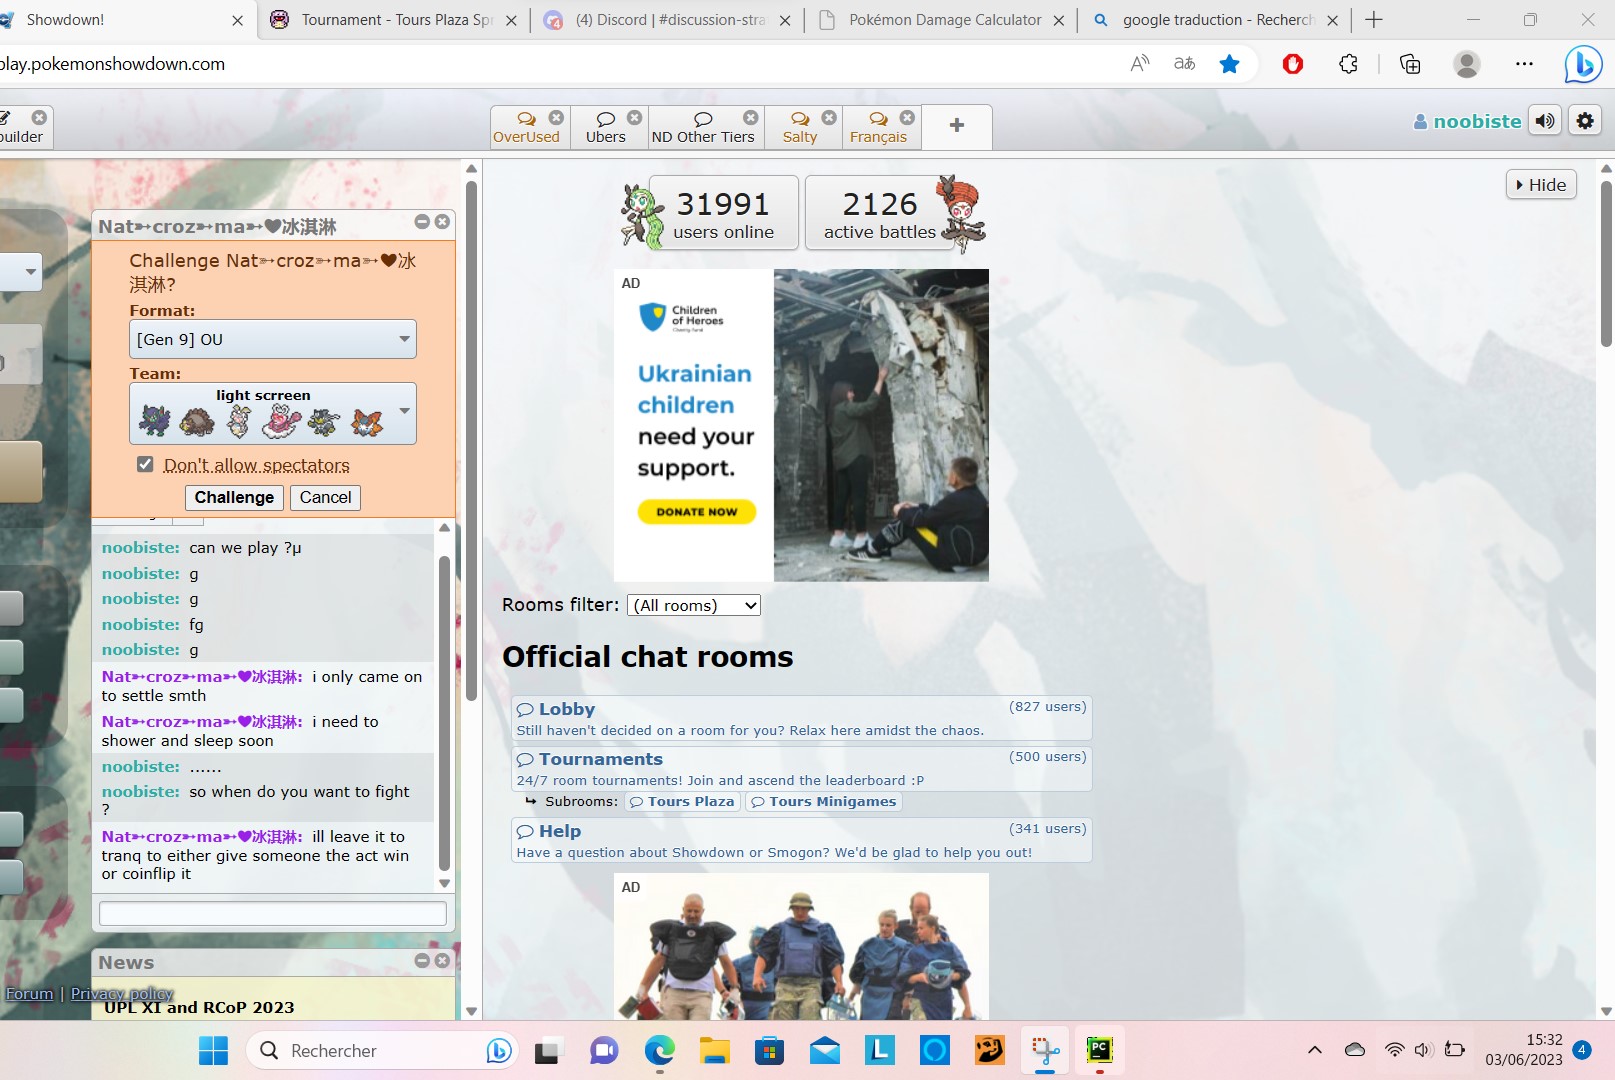Switch to google traduction browser tab

point(1216,20)
